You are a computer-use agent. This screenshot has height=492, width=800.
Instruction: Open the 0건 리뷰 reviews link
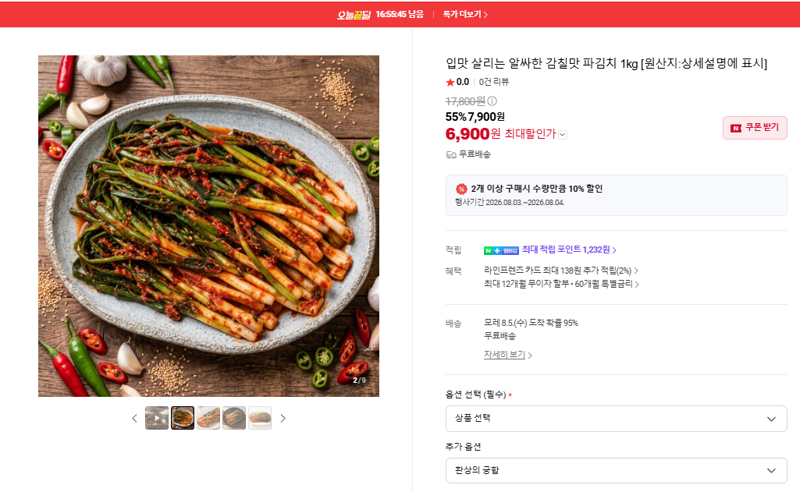tap(493, 82)
